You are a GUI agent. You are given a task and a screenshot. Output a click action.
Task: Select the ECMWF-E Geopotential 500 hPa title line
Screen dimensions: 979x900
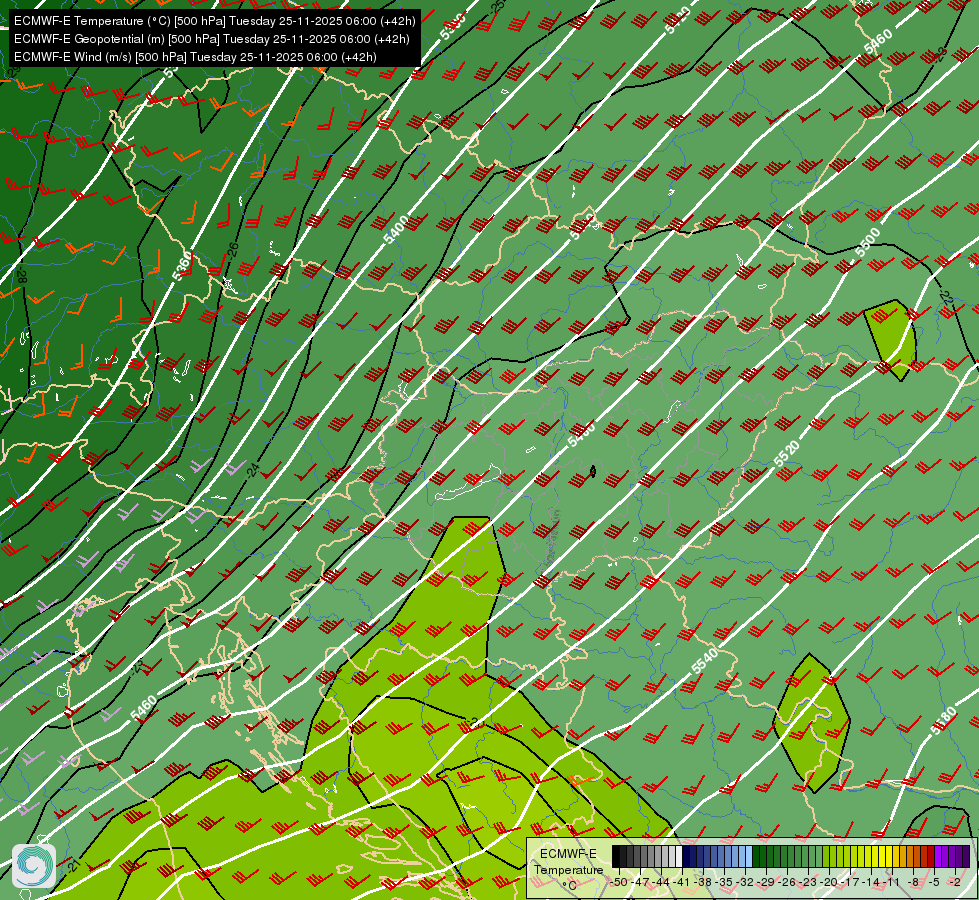click(x=212, y=39)
